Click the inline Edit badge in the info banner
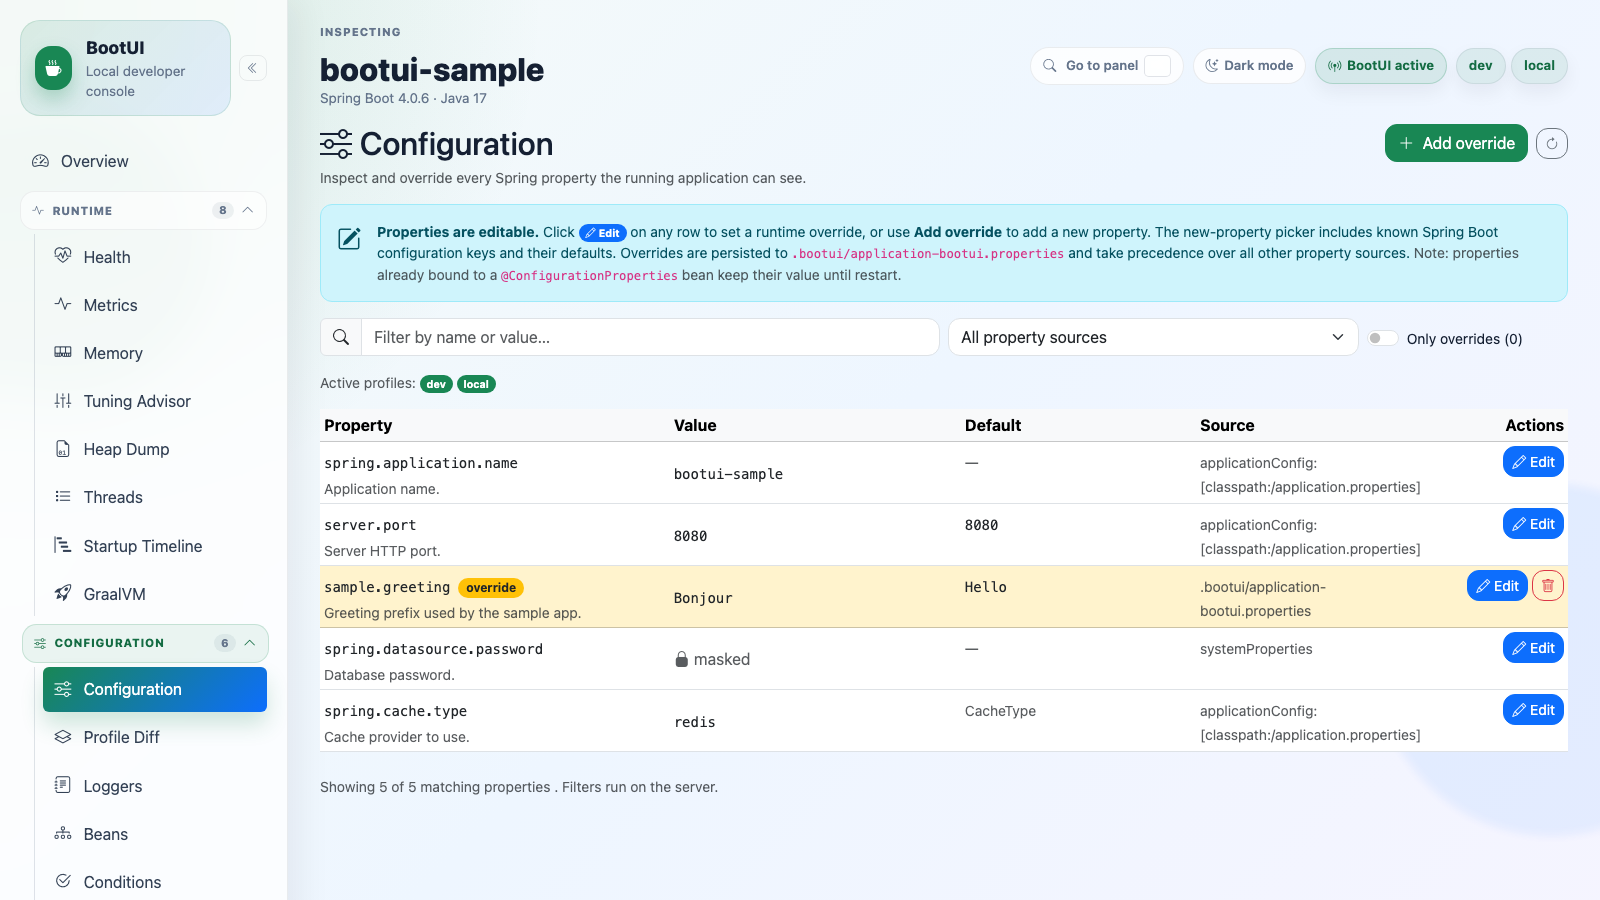Viewport: 1600px width, 900px height. pyautogui.click(x=603, y=233)
